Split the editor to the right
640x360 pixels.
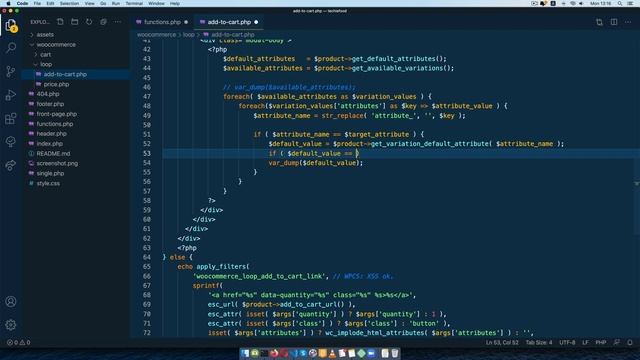[x=614, y=22]
